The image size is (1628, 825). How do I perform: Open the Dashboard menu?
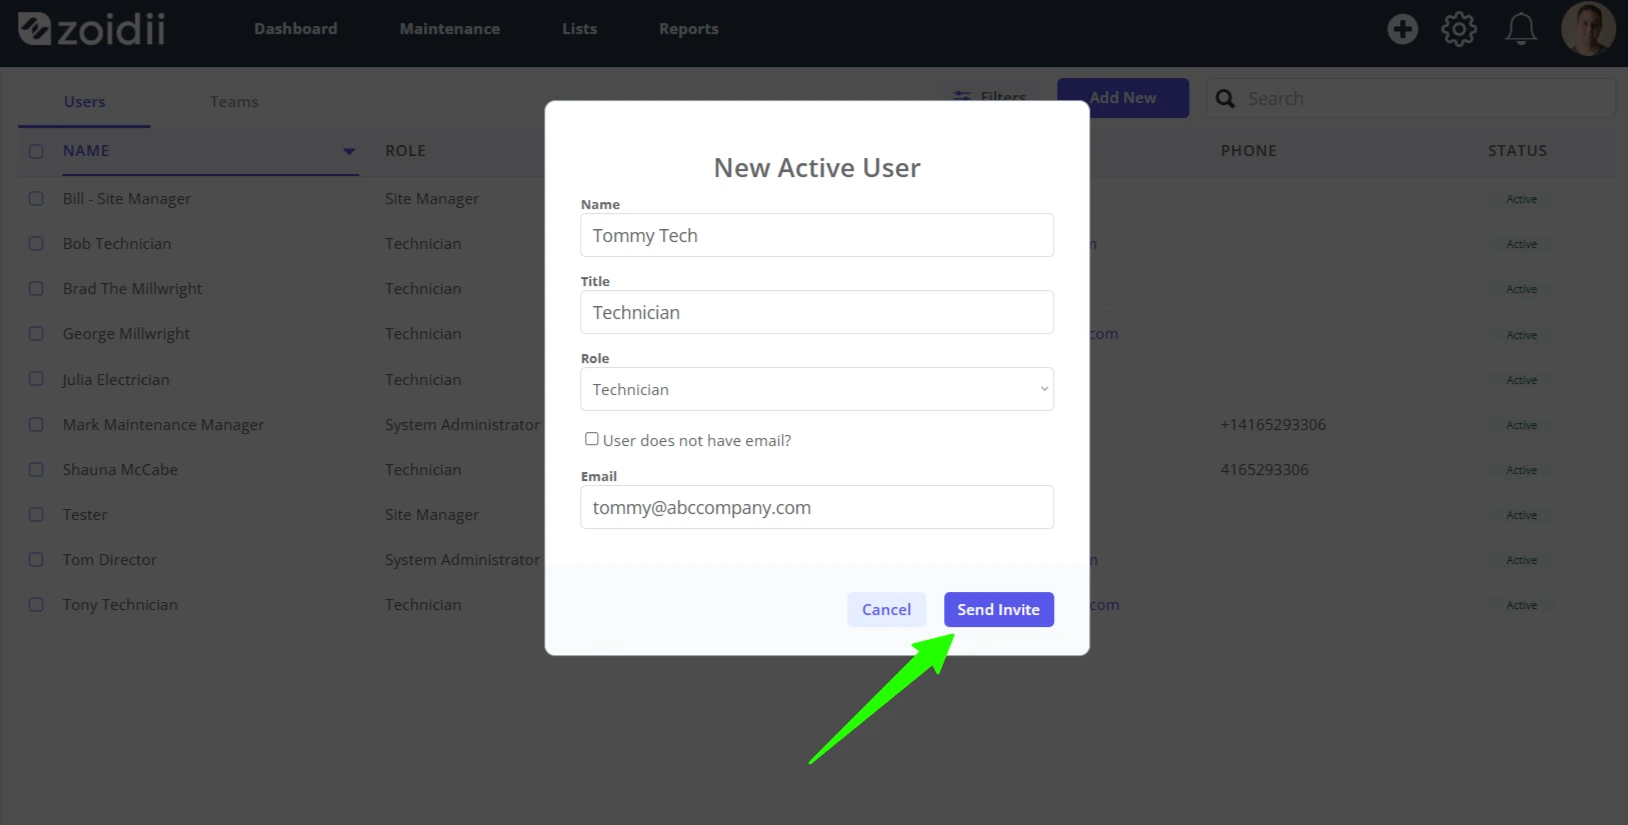click(x=296, y=29)
